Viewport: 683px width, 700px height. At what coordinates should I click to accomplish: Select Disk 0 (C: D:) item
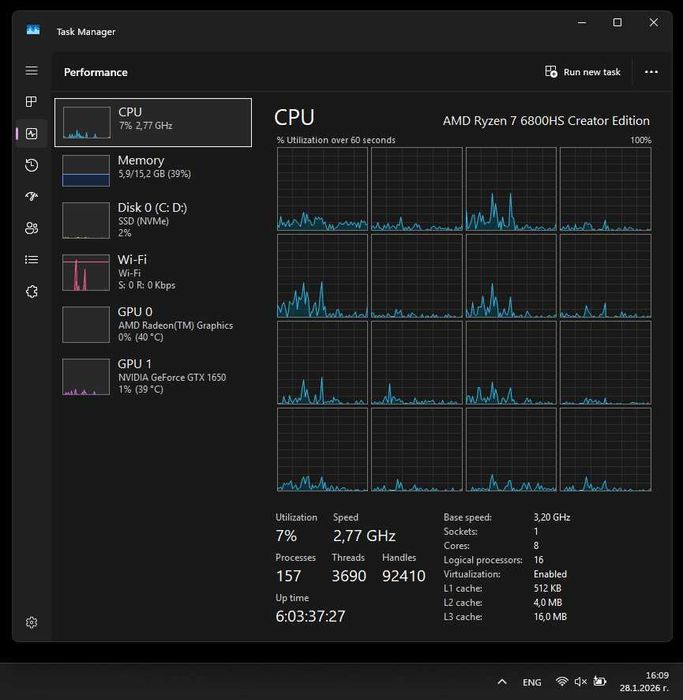click(x=153, y=219)
